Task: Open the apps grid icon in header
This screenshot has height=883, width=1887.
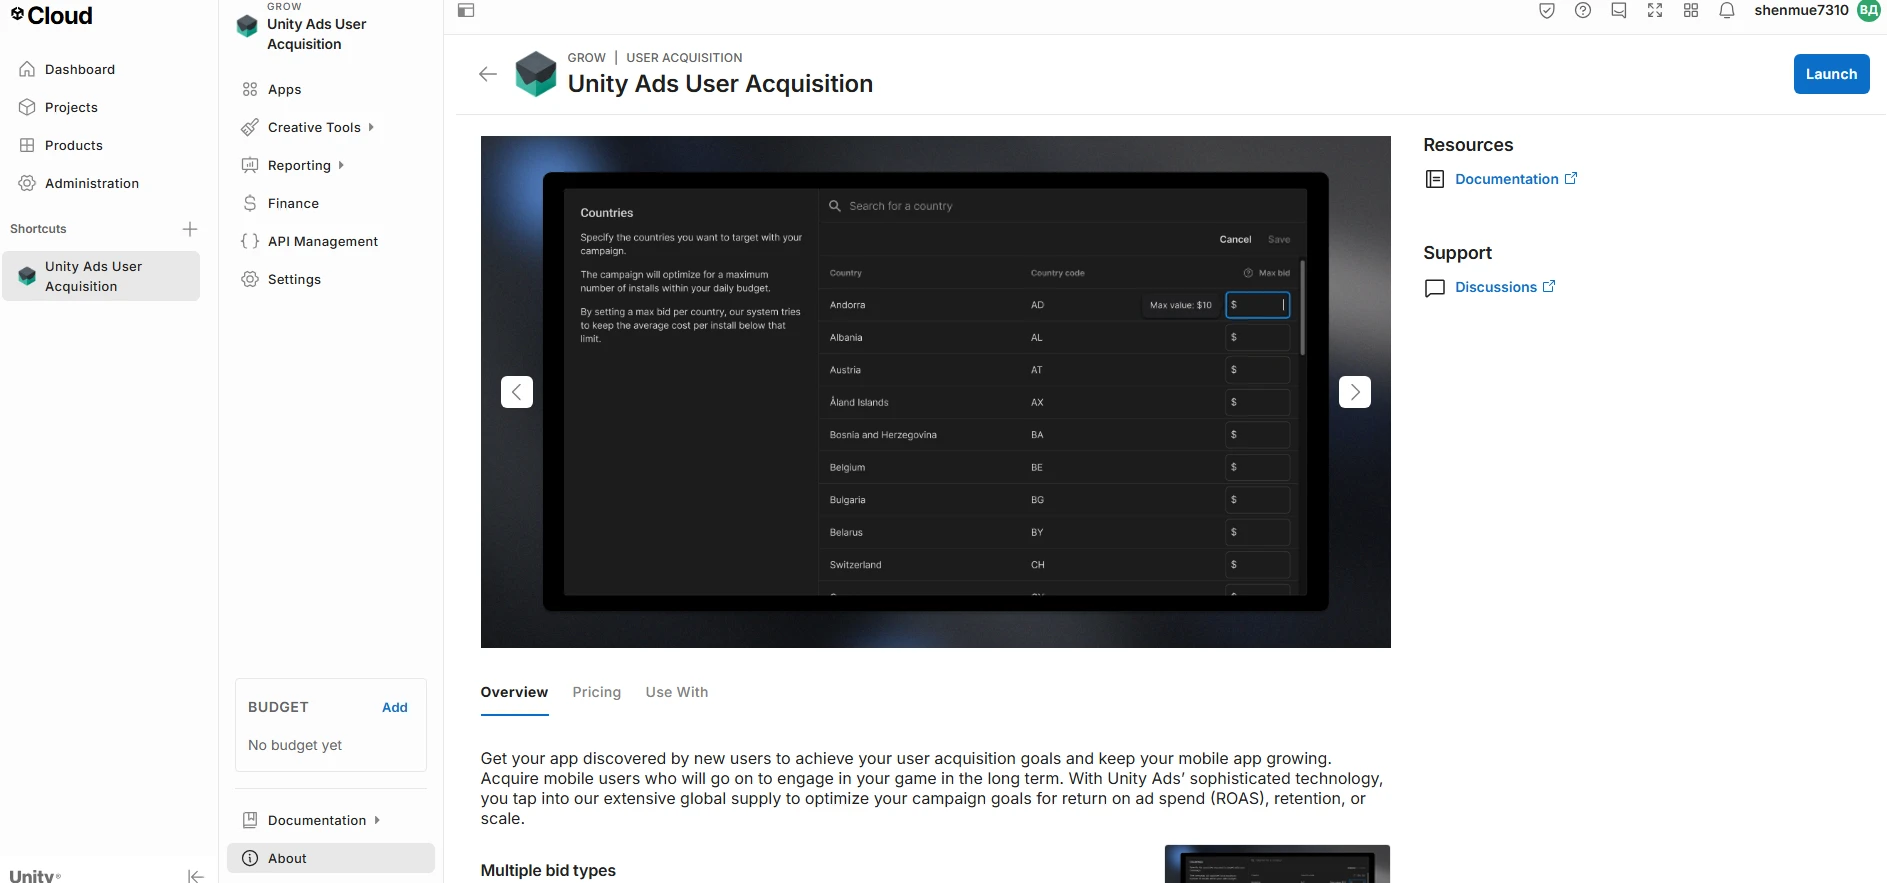Action: point(1691,11)
